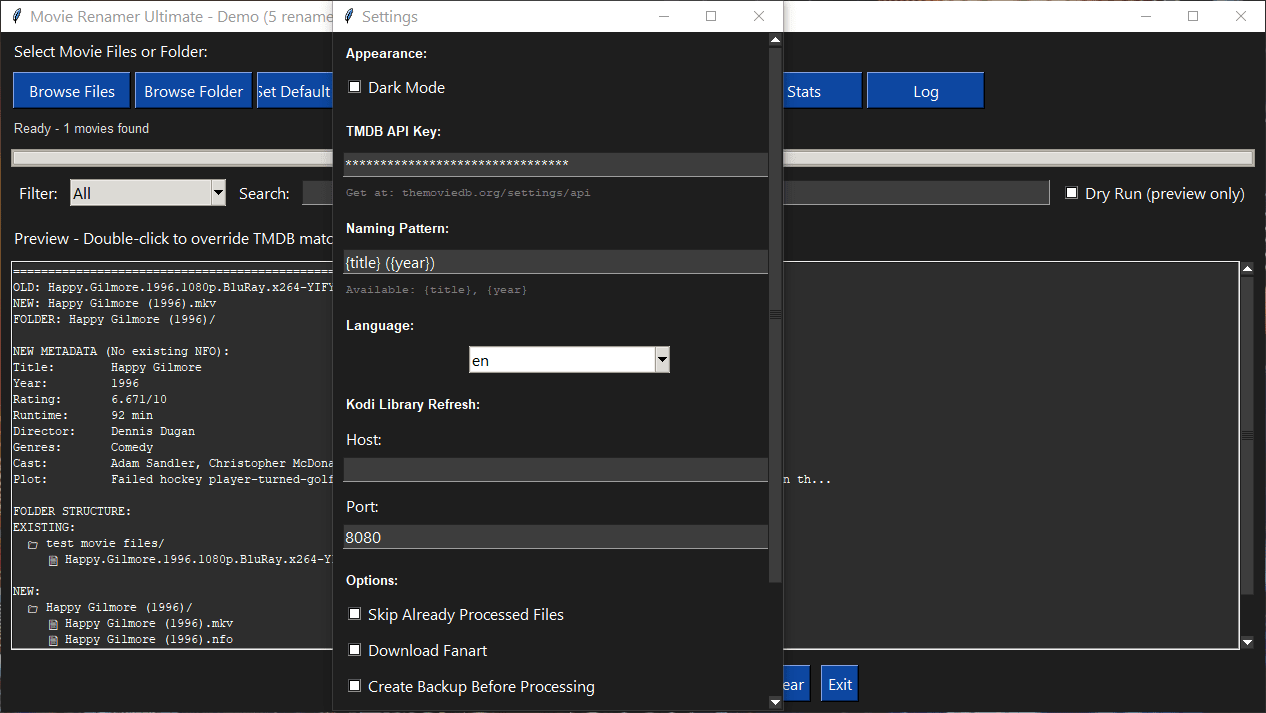The height and width of the screenshot is (713, 1266).
Task: Enable Dry Run preview only mode
Action: tap(1071, 193)
